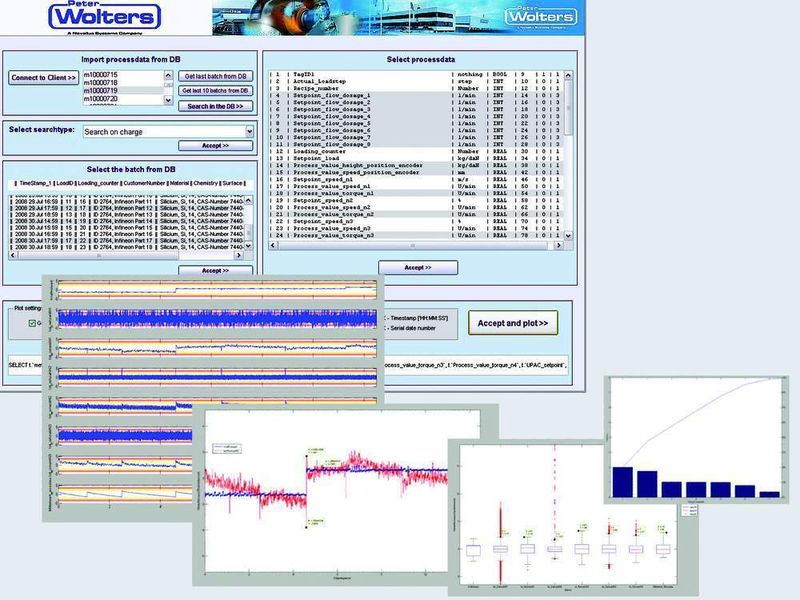Select the batch row Infineon Part 18
Screen dimensions: 800x600
tap(127, 247)
